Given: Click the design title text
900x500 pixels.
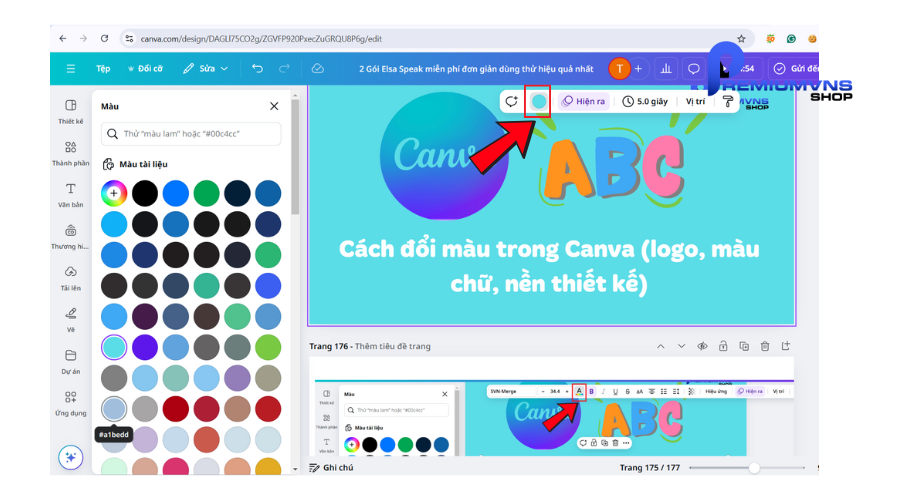Looking at the screenshot, I should pyautogui.click(x=476, y=69).
